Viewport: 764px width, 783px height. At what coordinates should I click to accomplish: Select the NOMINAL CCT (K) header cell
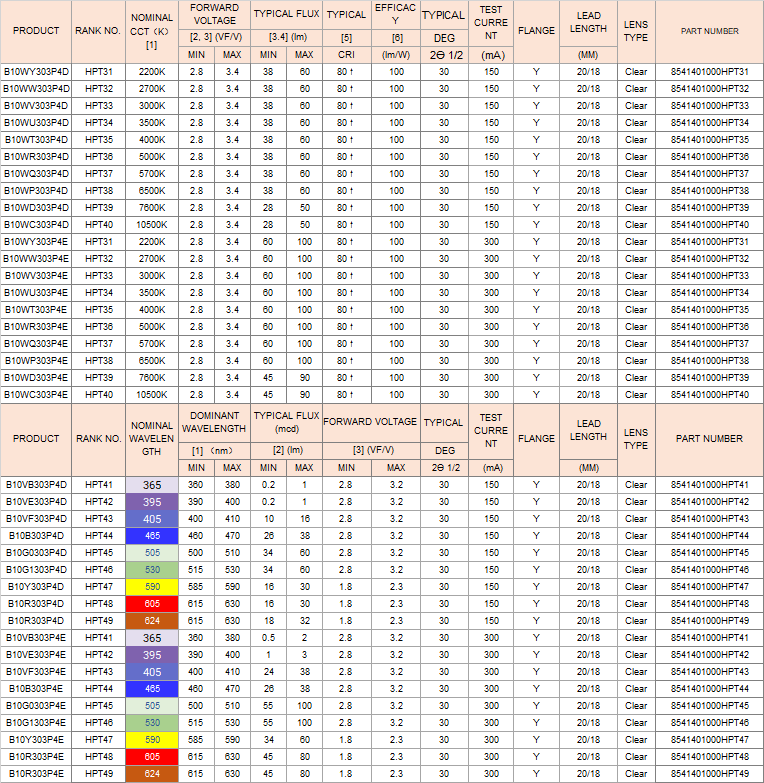point(152,31)
